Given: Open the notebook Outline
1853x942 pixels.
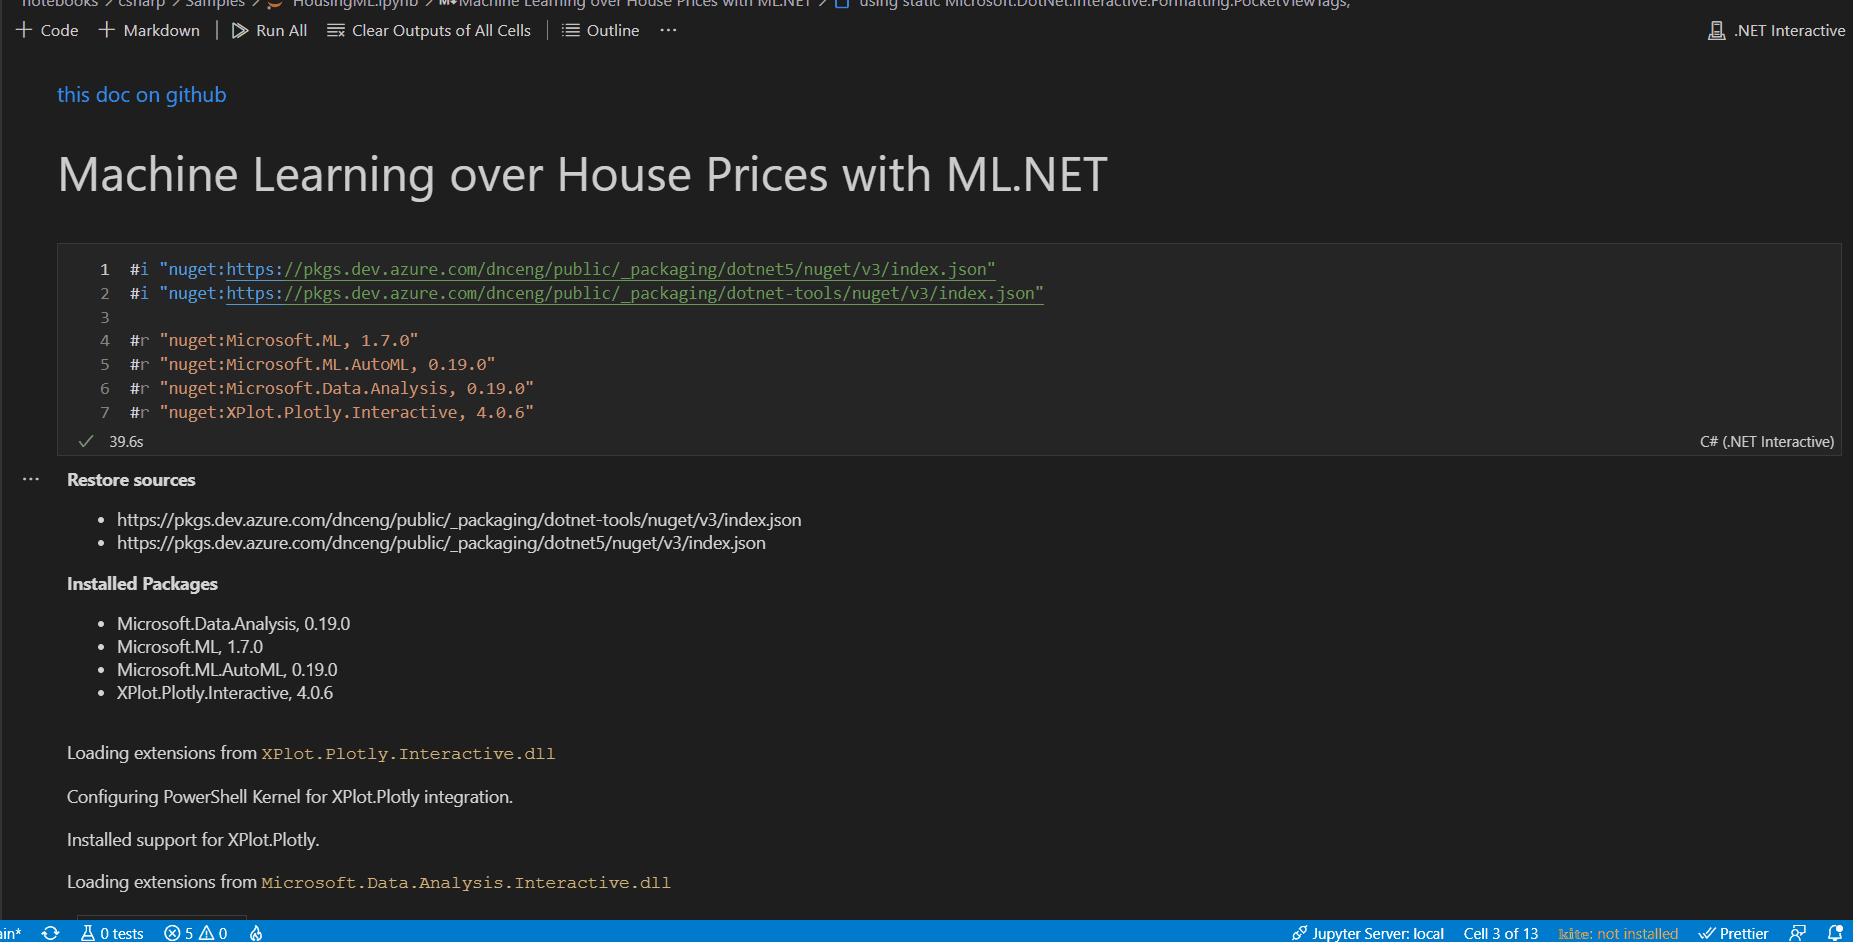Looking at the screenshot, I should coord(600,30).
